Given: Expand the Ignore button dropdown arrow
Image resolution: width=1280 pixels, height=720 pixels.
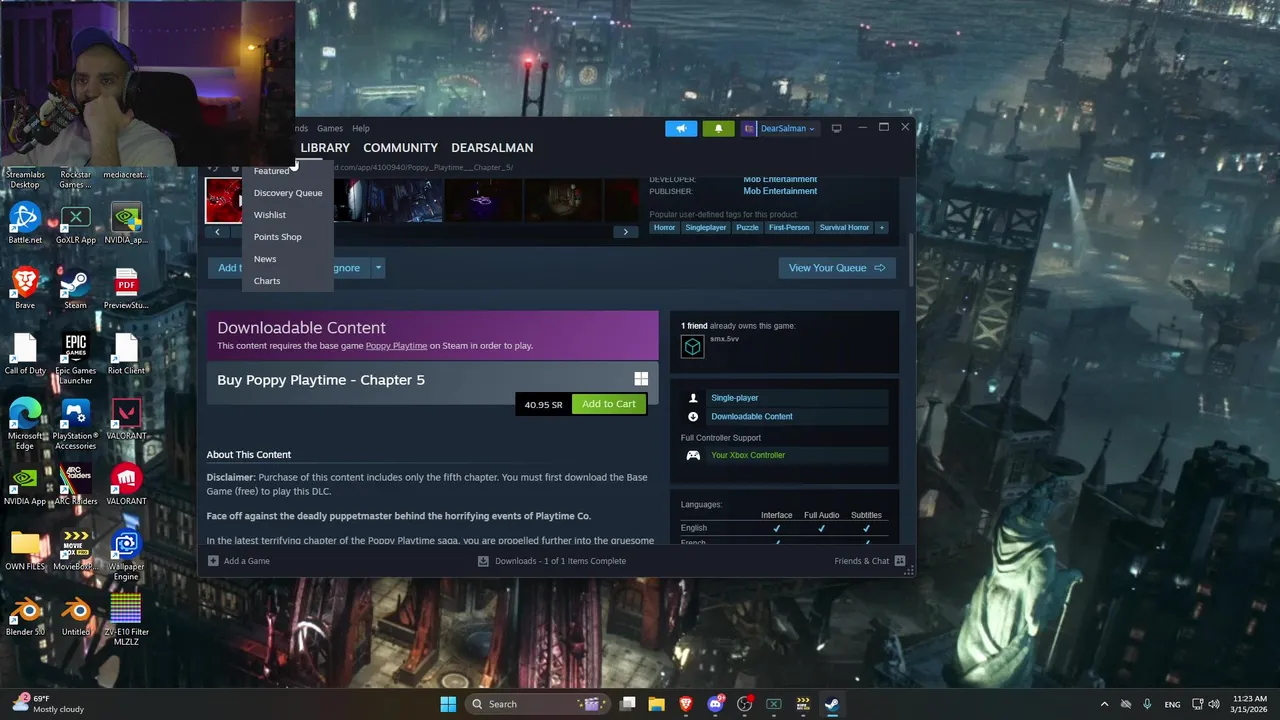Looking at the screenshot, I should tap(378, 268).
